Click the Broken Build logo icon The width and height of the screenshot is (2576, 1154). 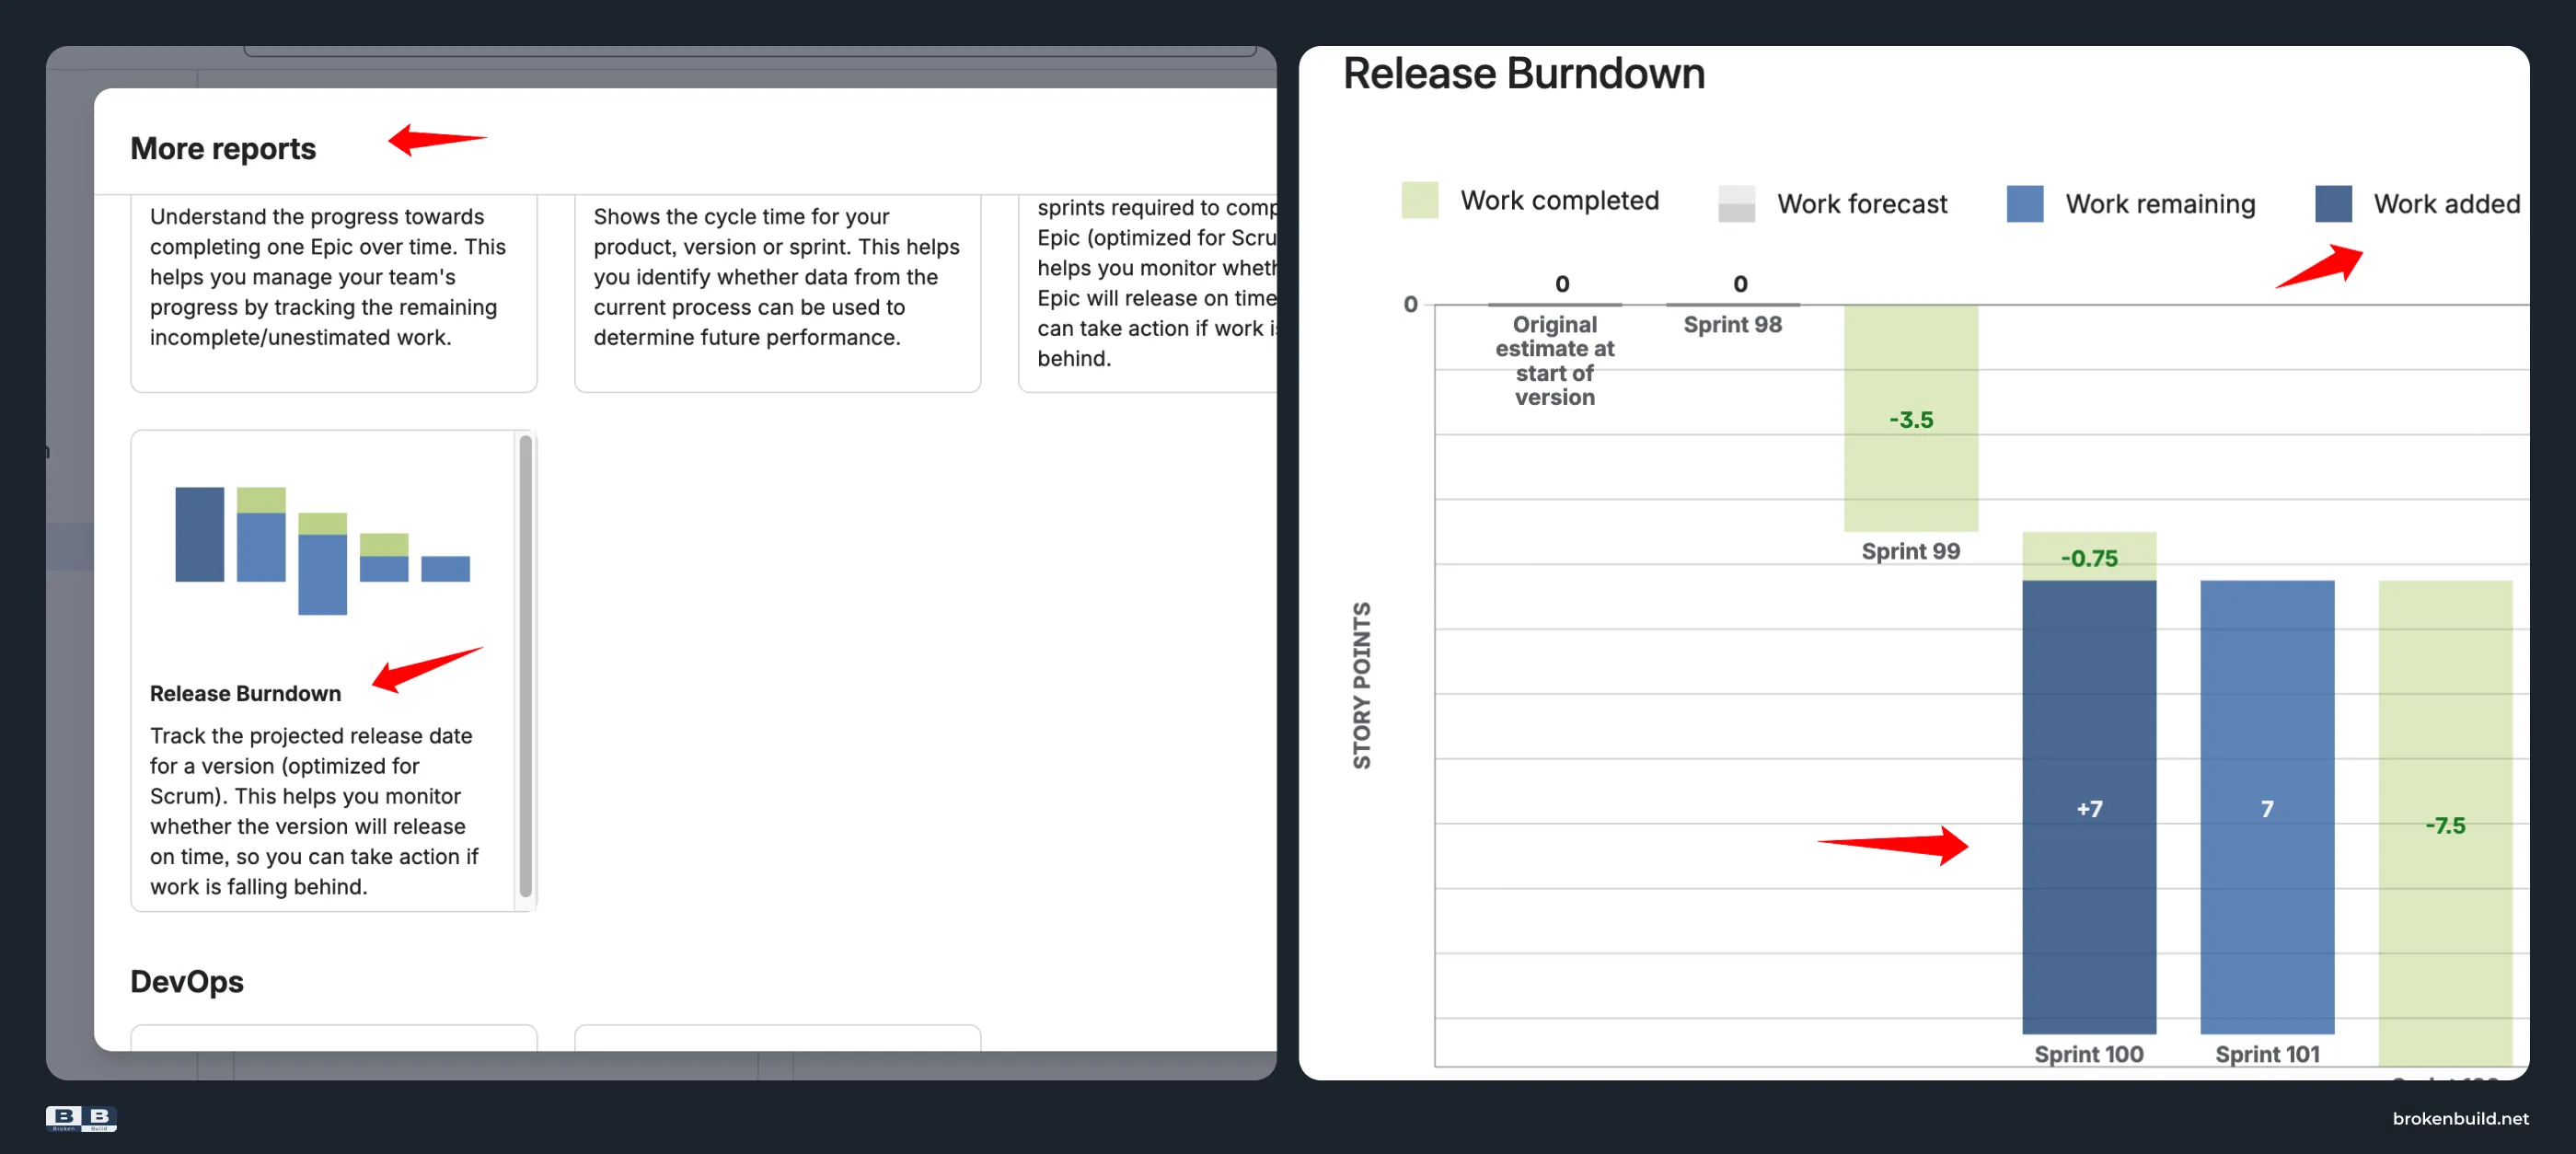point(81,1118)
